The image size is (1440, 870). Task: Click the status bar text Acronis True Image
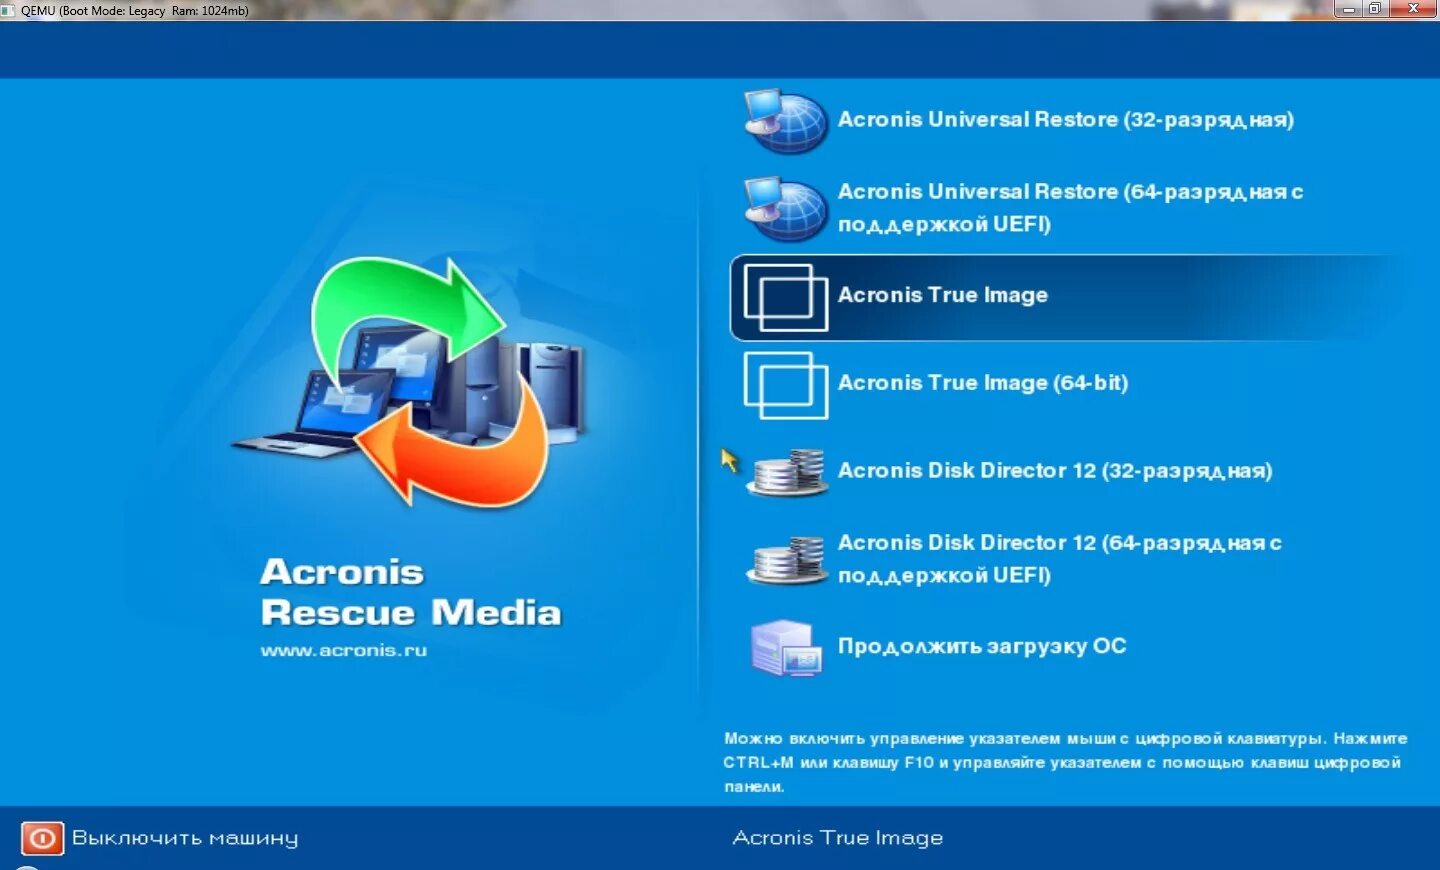point(838,838)
